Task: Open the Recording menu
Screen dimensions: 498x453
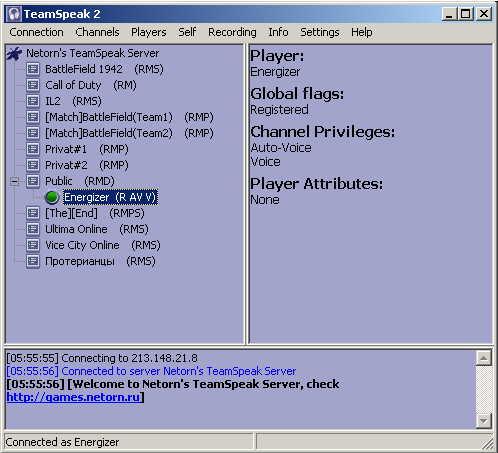Action: 232,32
